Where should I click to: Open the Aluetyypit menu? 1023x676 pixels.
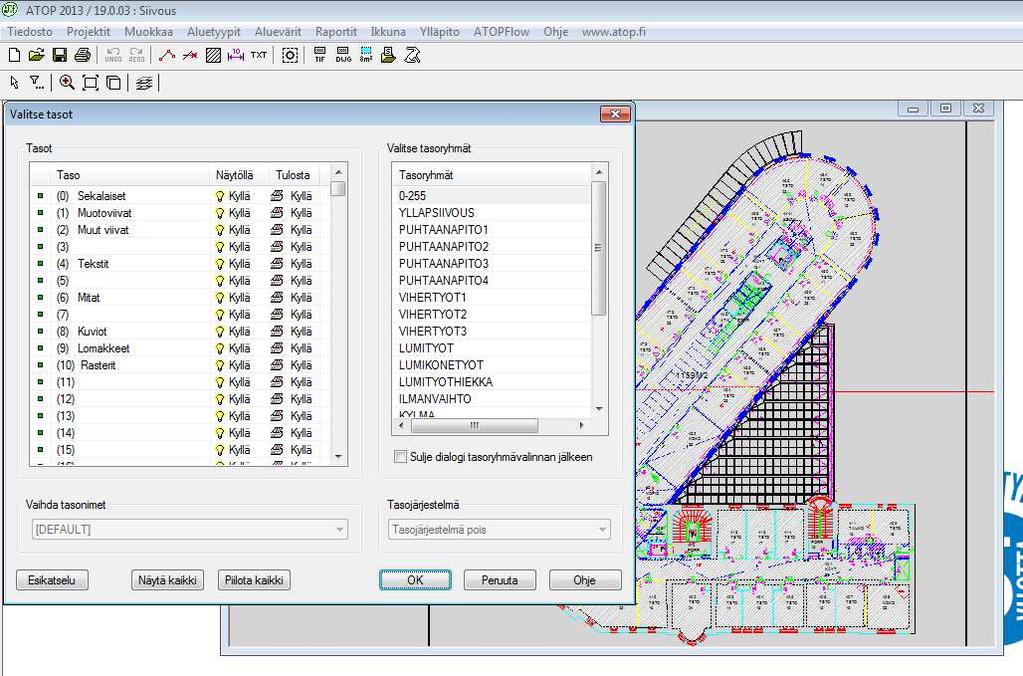(x=213, y=32)
